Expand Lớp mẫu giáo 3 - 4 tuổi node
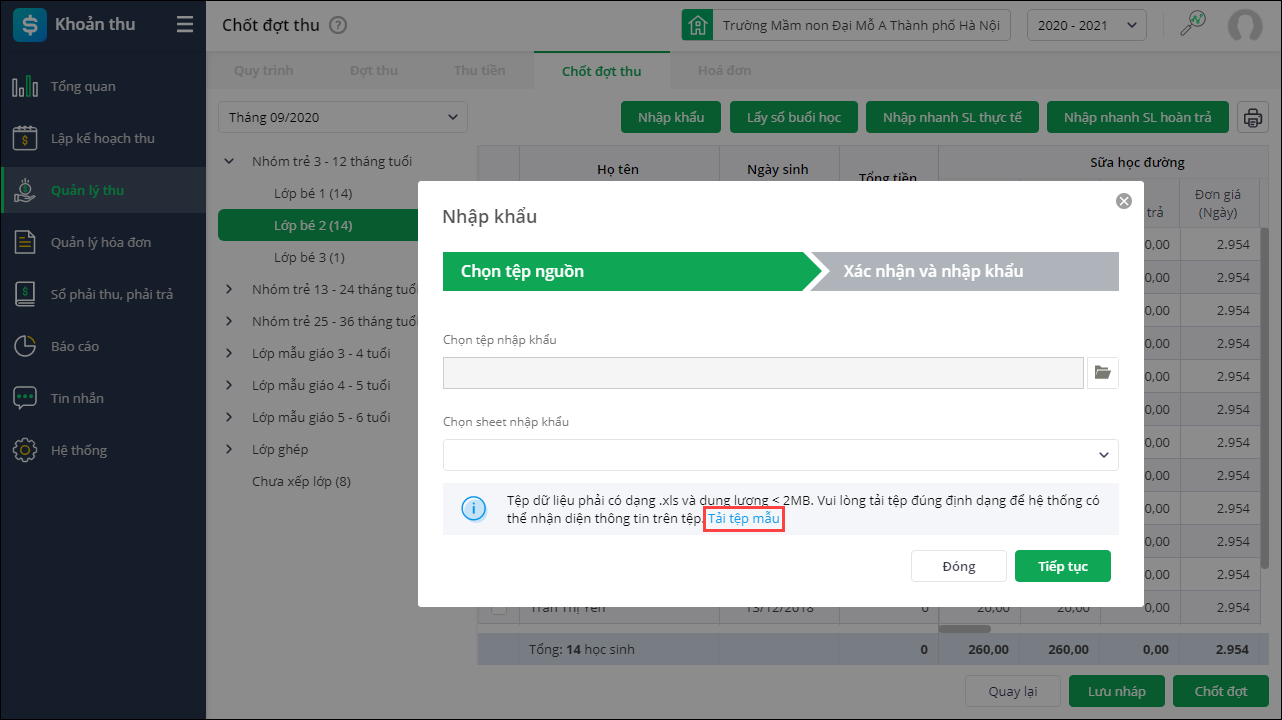This screenshot has height=720, width=1282. (229, 353)
